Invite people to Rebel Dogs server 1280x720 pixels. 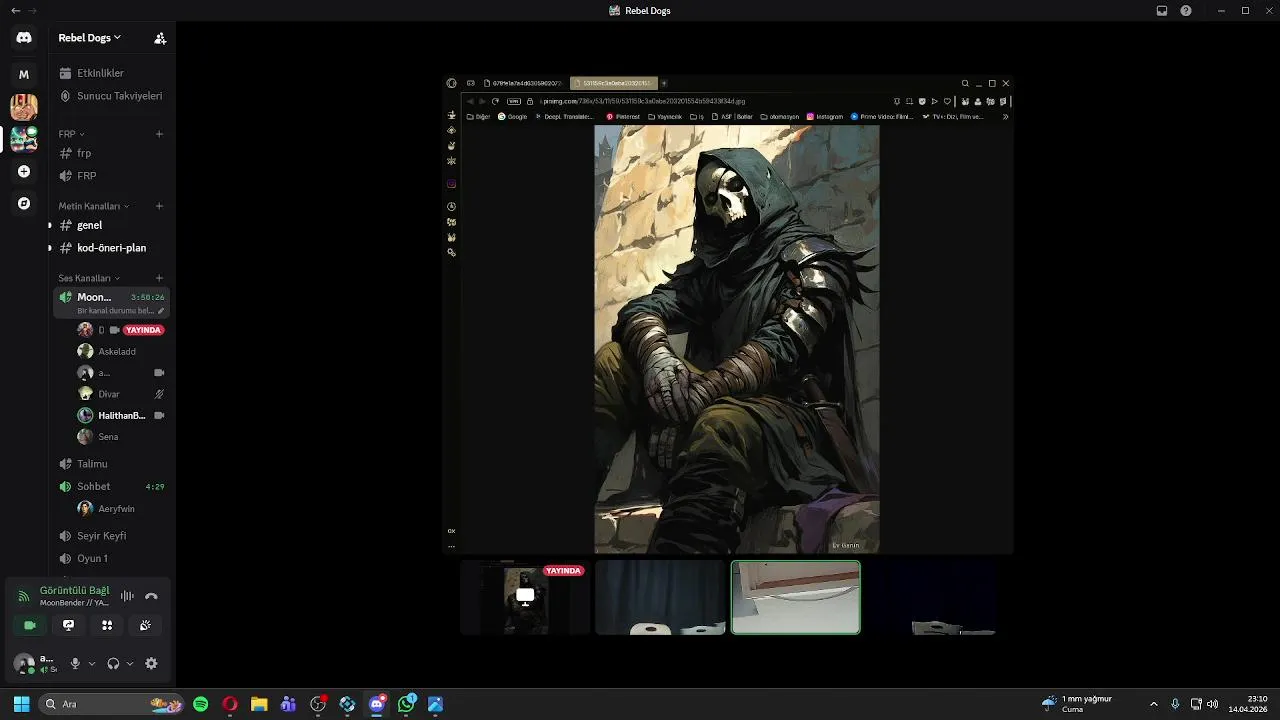[160, 38]
